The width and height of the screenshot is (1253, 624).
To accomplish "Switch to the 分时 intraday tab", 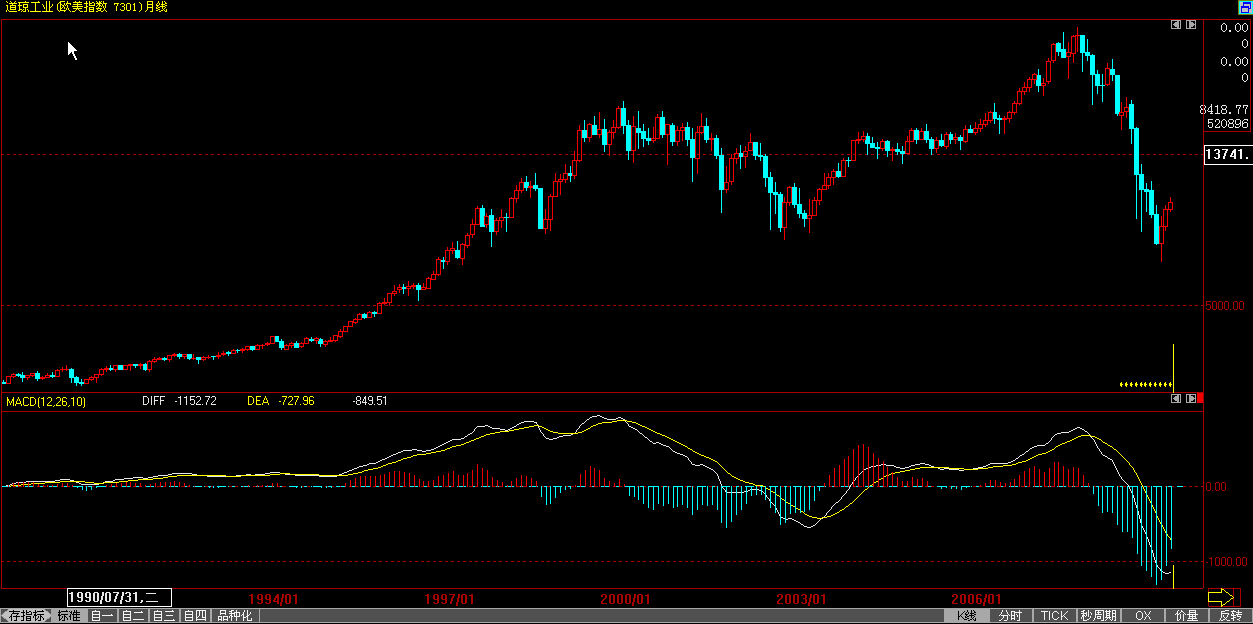I will click(x=1010, y=616).
